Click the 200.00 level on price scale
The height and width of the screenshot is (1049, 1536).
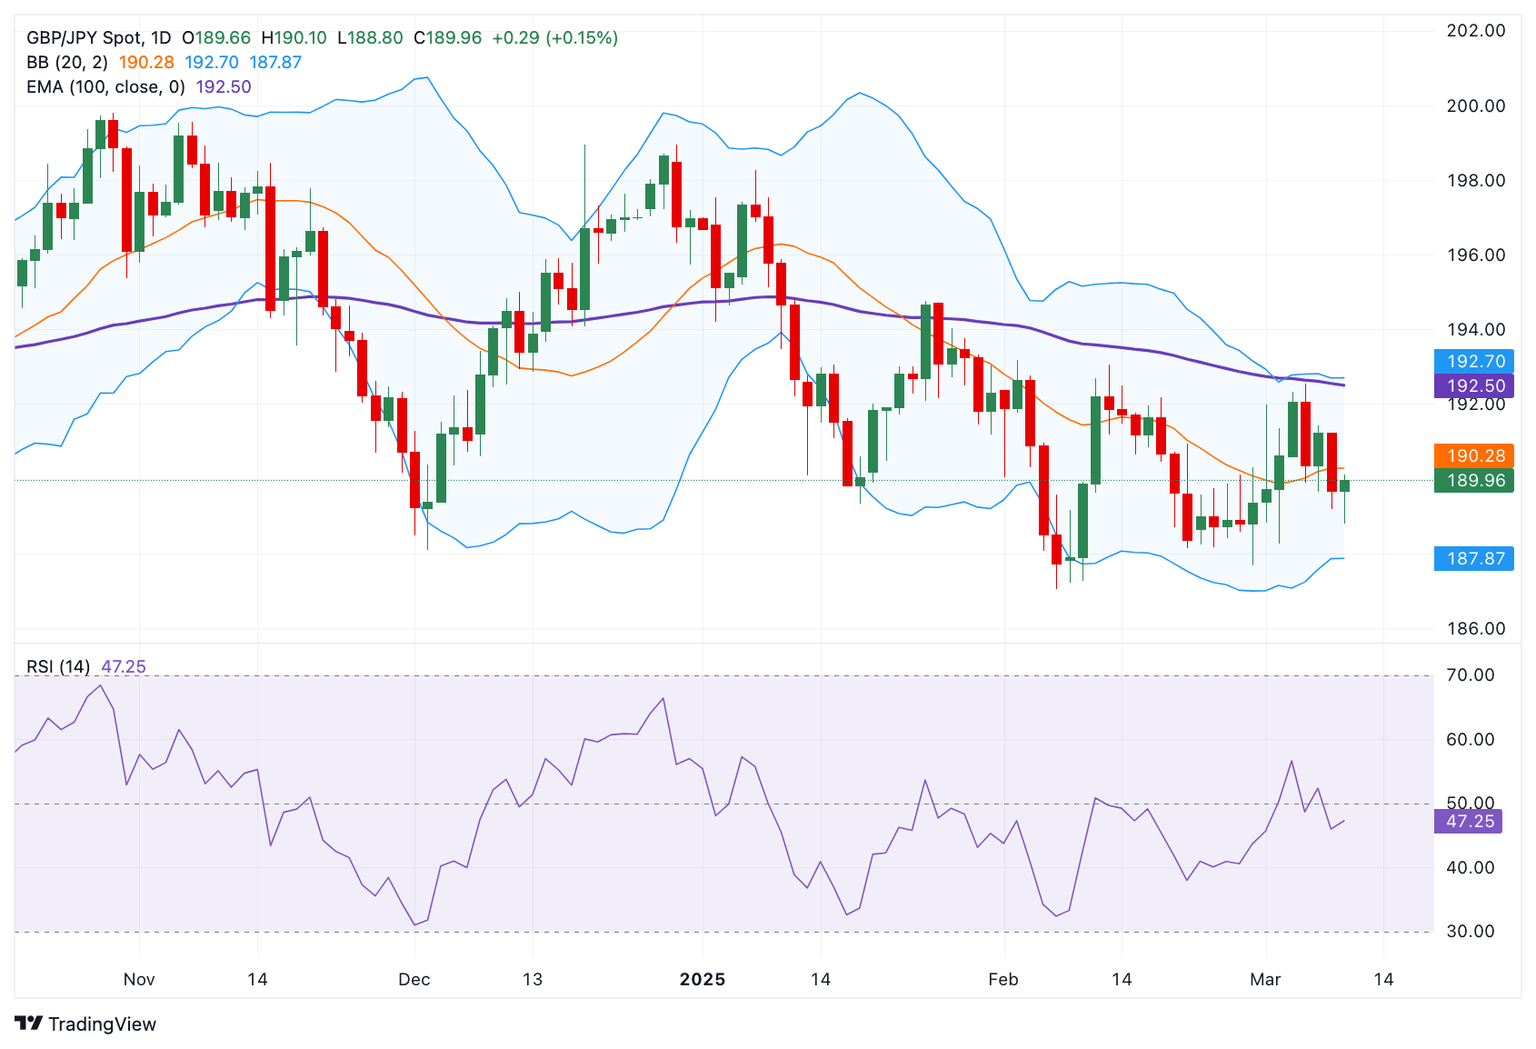coord(1476,106)
